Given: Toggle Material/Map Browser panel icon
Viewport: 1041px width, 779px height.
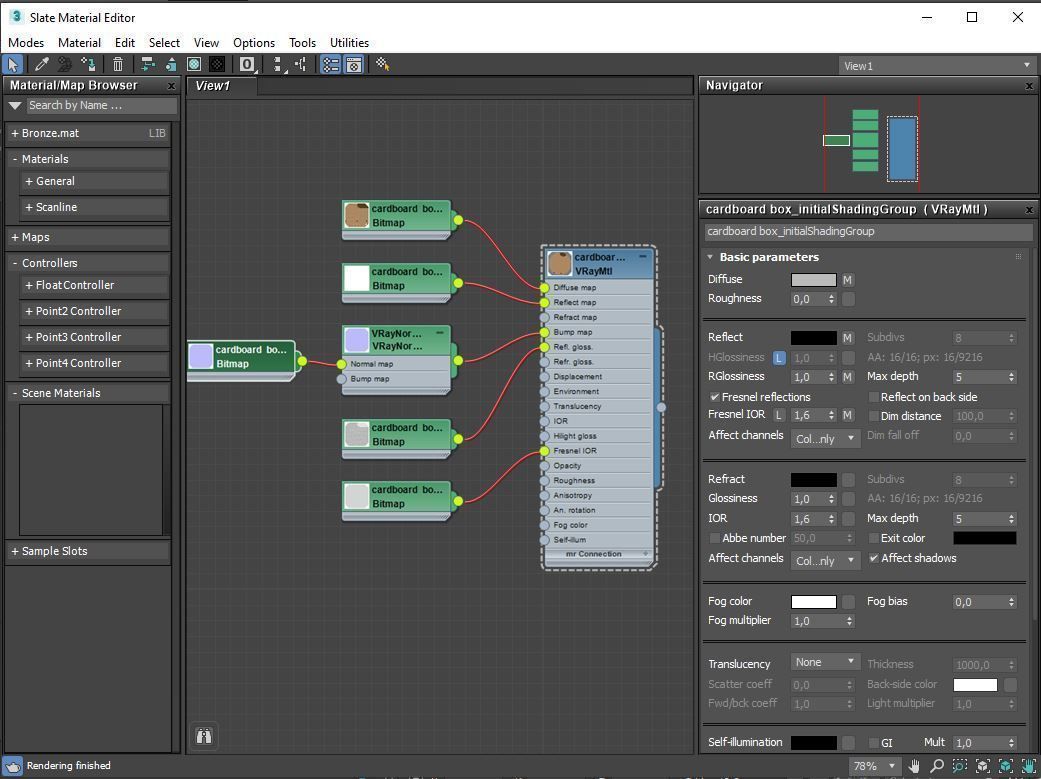Looking at the screenshot, I should tap(331, 64).
